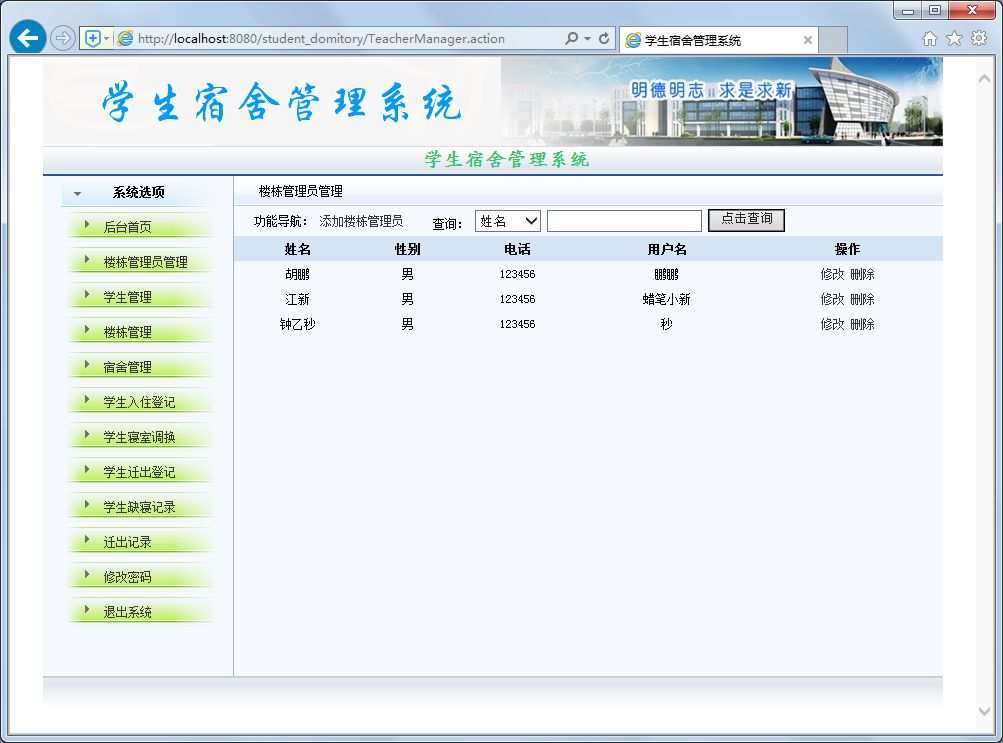Click the arrow icon beside 退出系统

tap(85, 610)
